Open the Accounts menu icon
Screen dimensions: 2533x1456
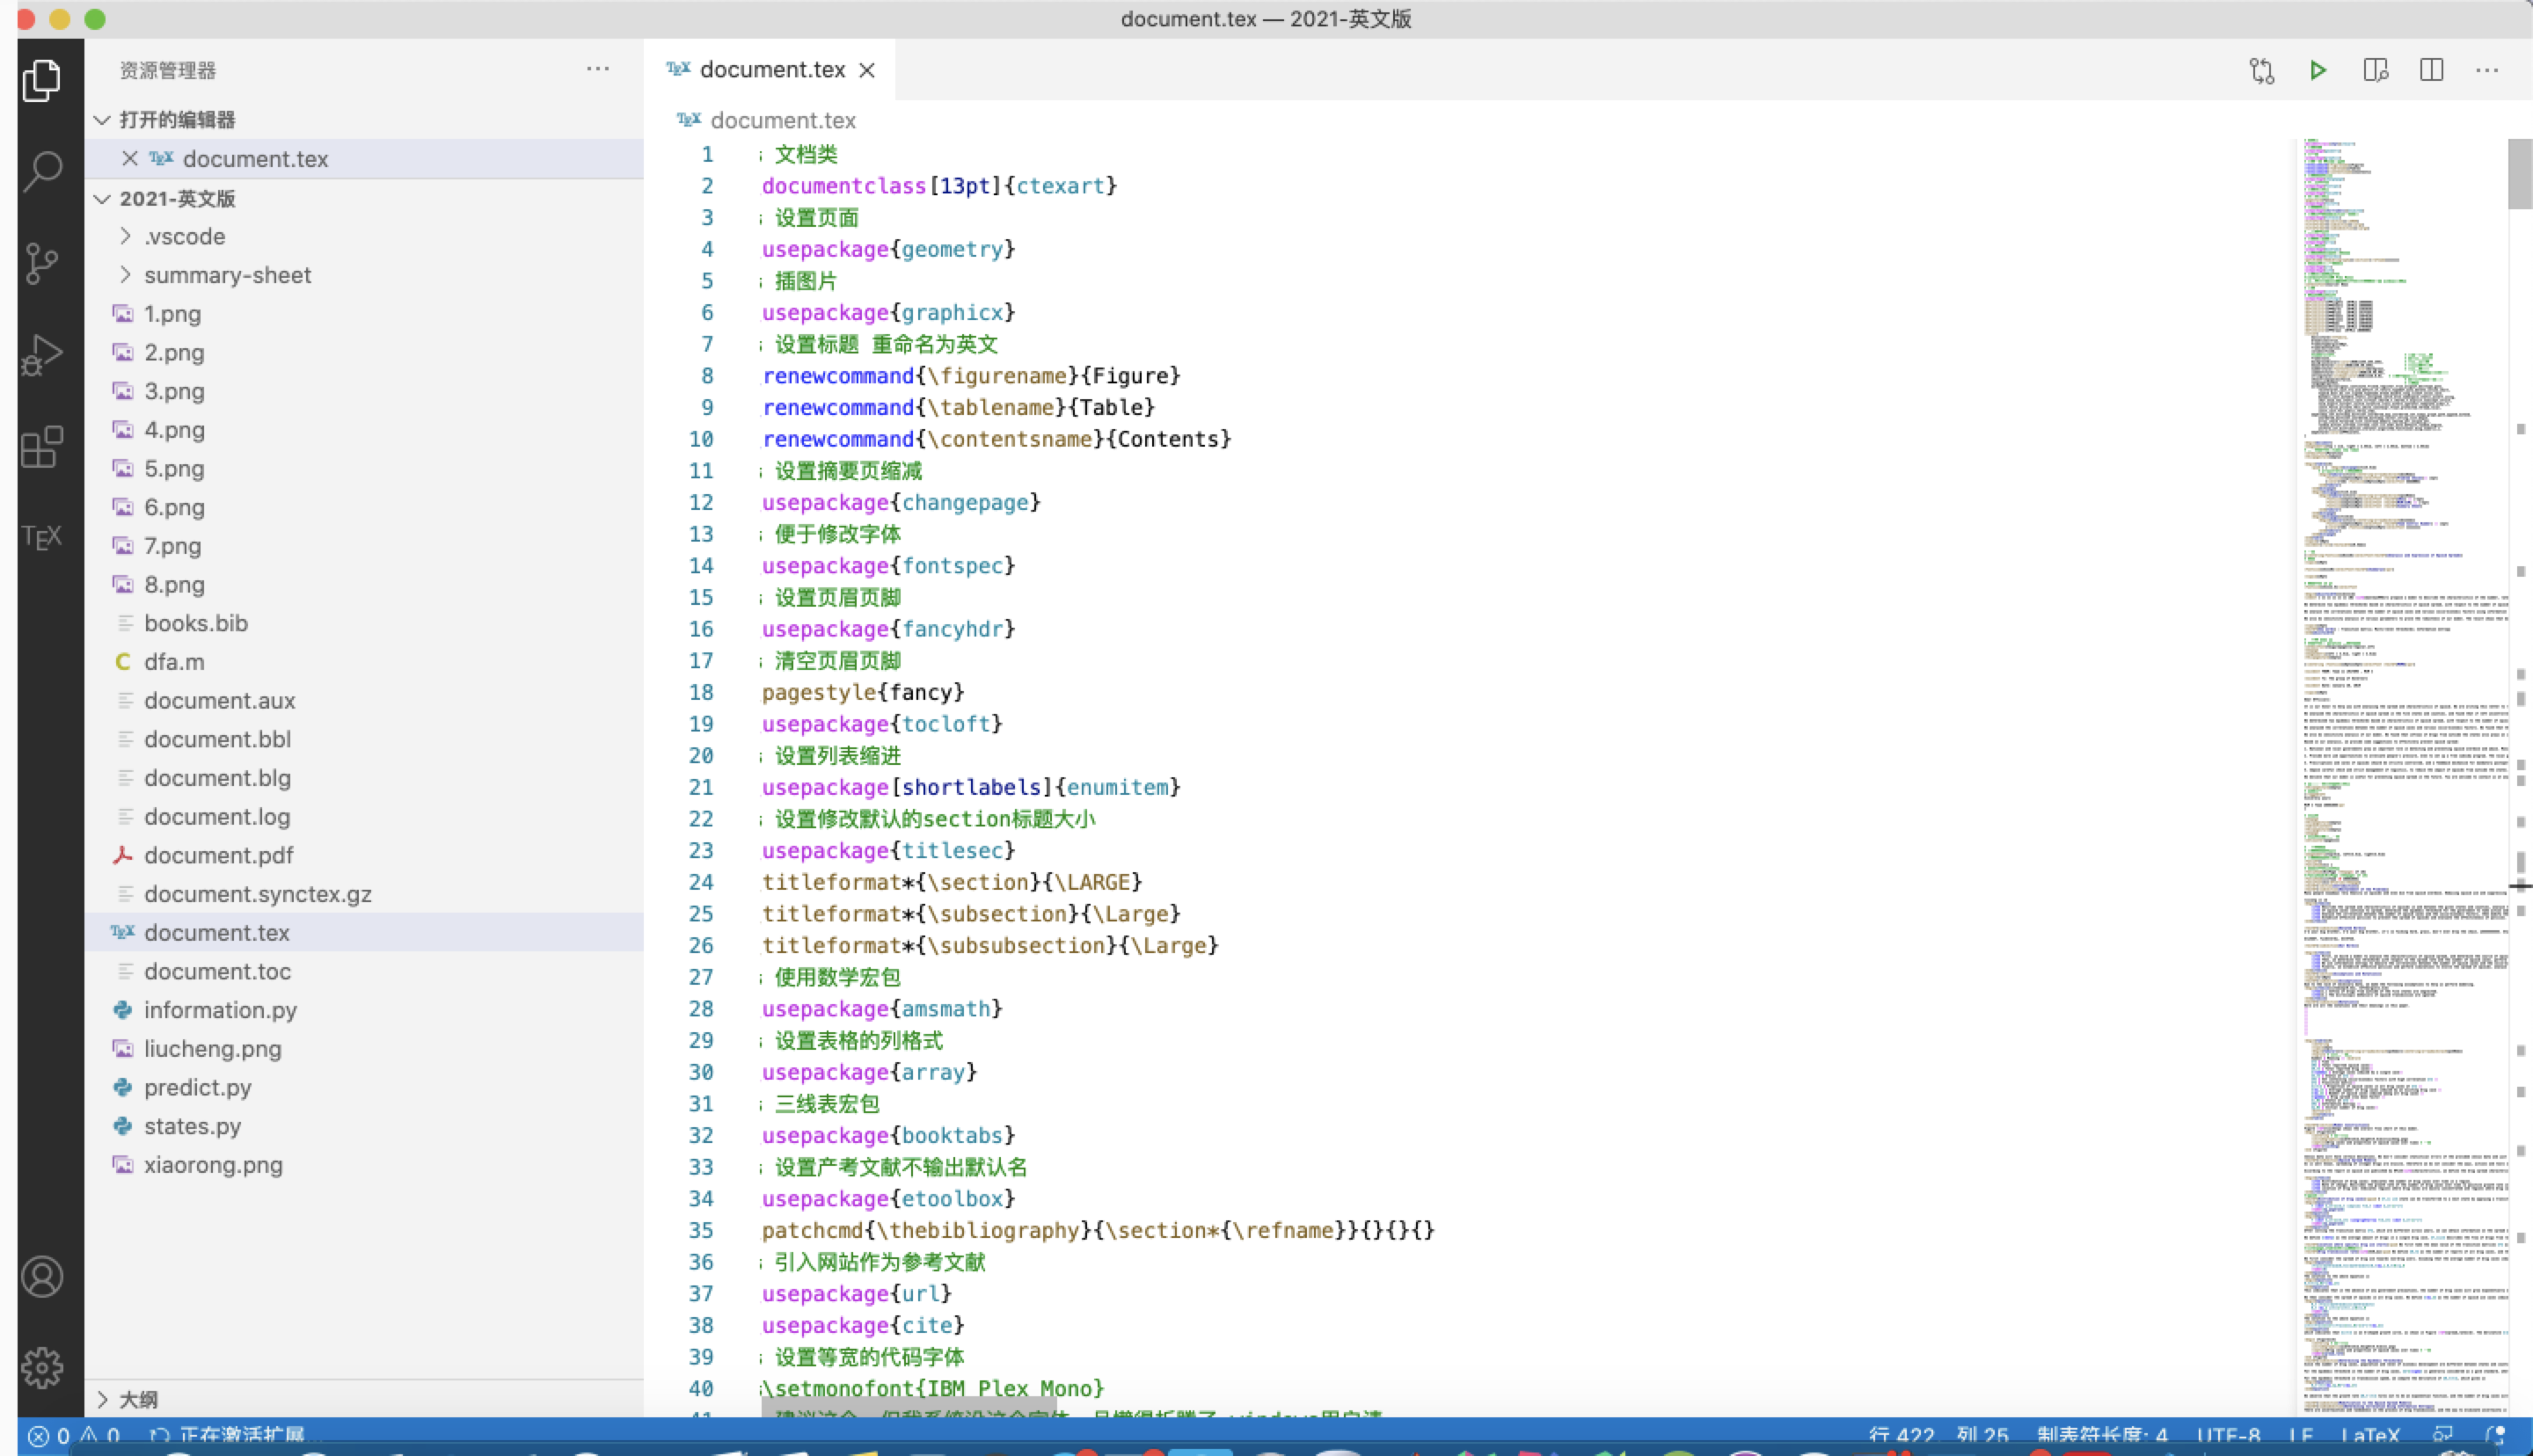click(42, 1277)
